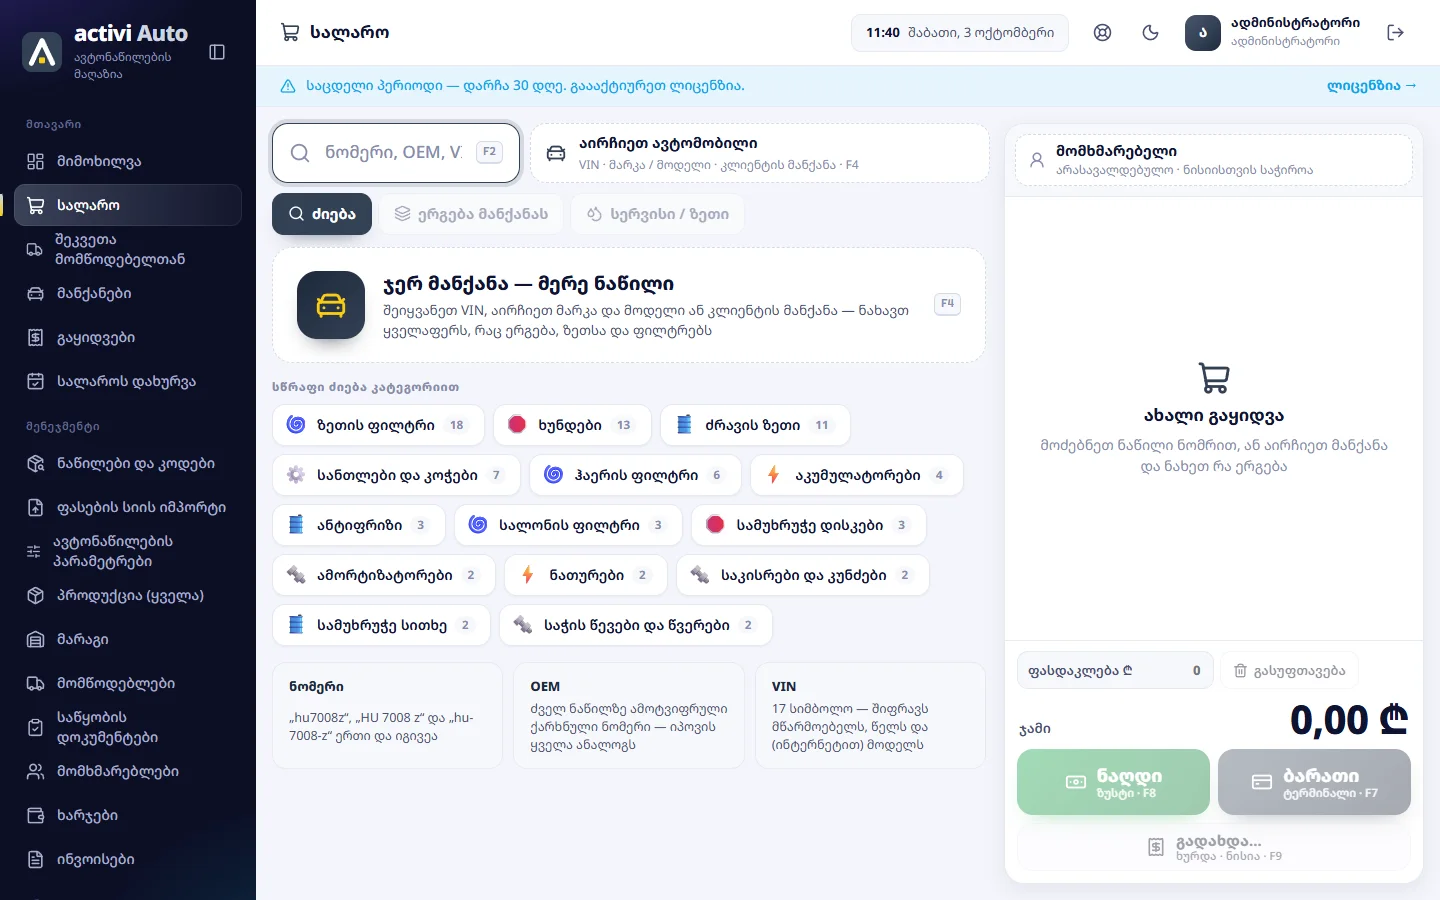Click the activi Auto logo icon
The image size is (1440, 900).
[x=42, y=52]
